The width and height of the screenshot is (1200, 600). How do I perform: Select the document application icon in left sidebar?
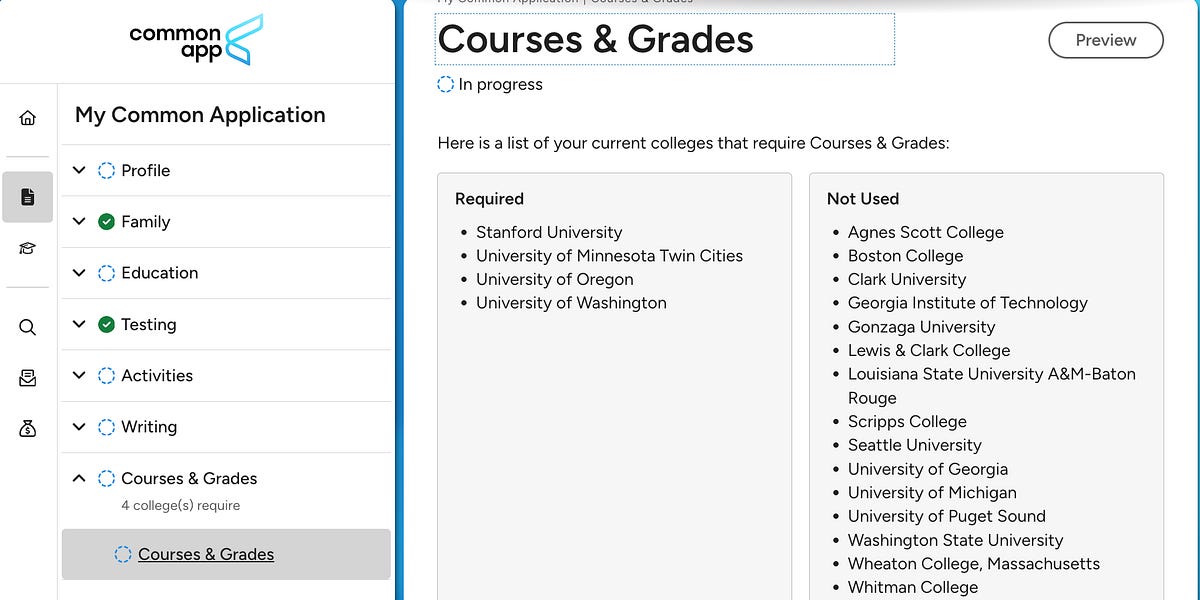click(27, 197)
